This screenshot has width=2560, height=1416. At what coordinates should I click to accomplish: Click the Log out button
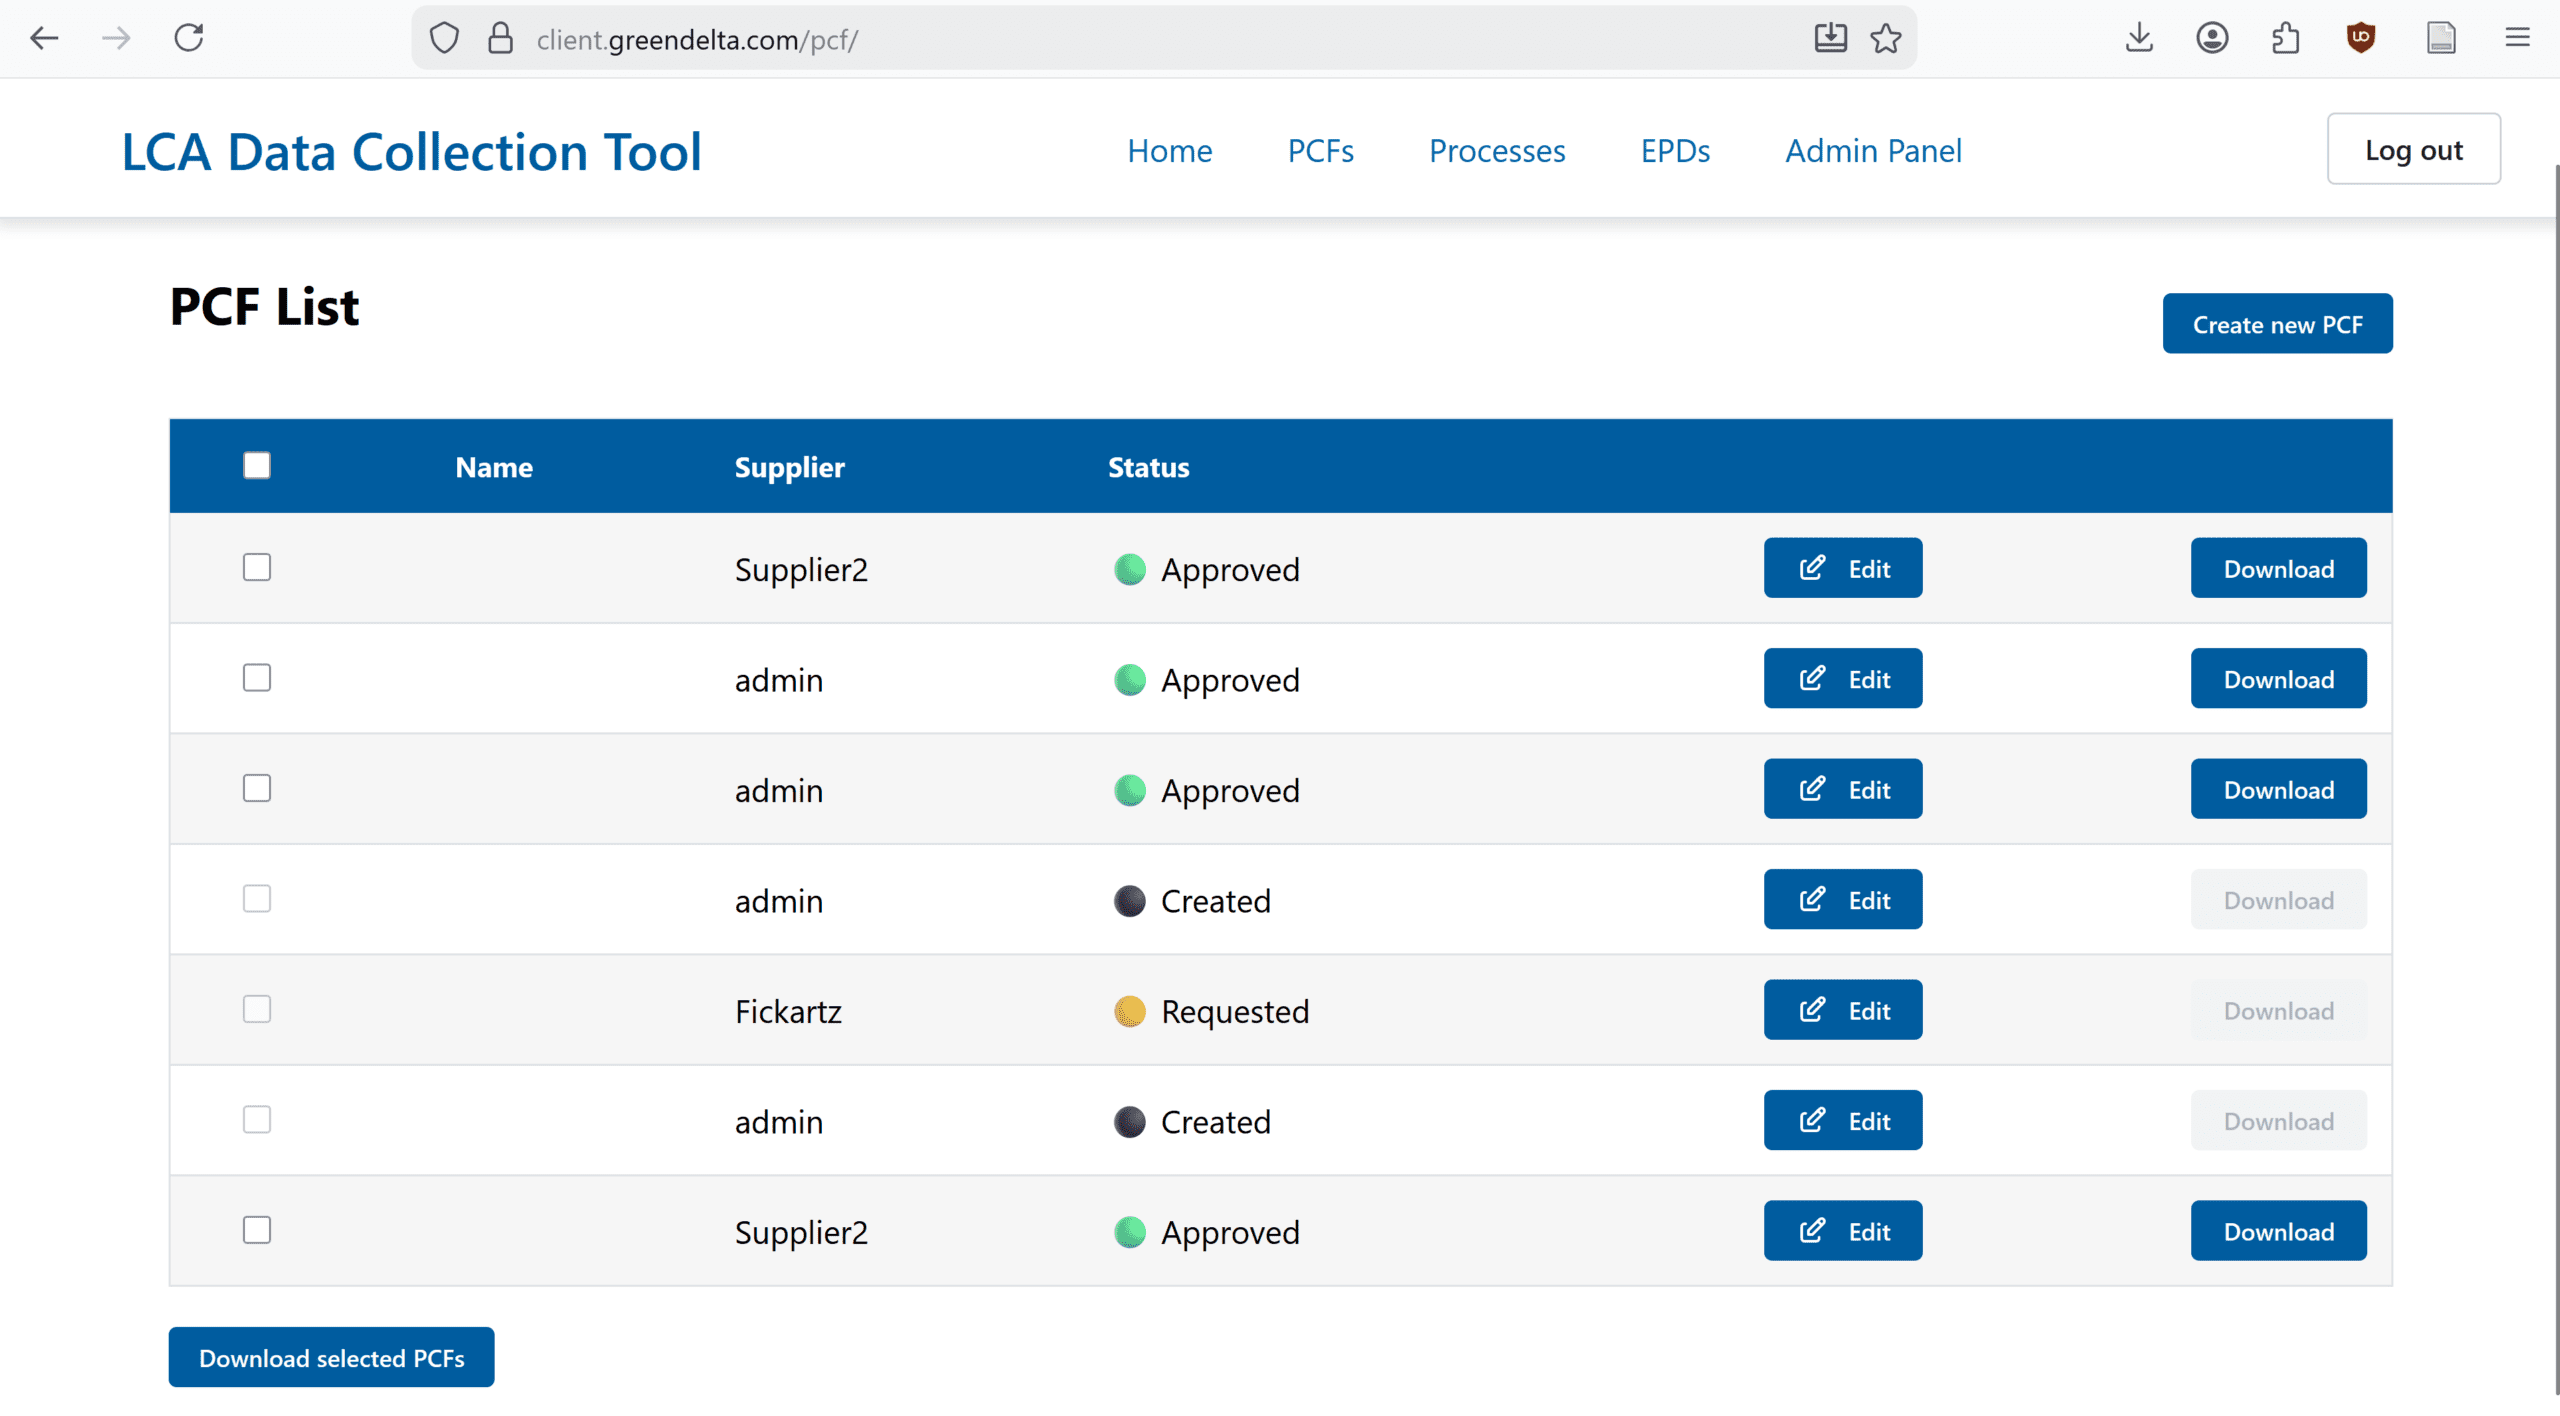click(x=2413, y=150)
